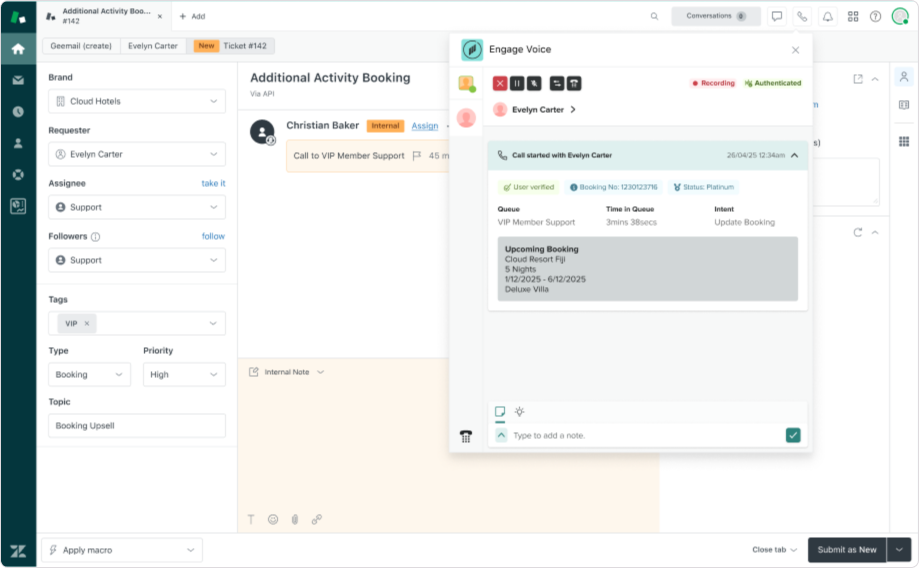The height and width of the screenshot is (568, 919).
Task: Open the knowledge book icon on the right
Action: click(x=904, y=105)
